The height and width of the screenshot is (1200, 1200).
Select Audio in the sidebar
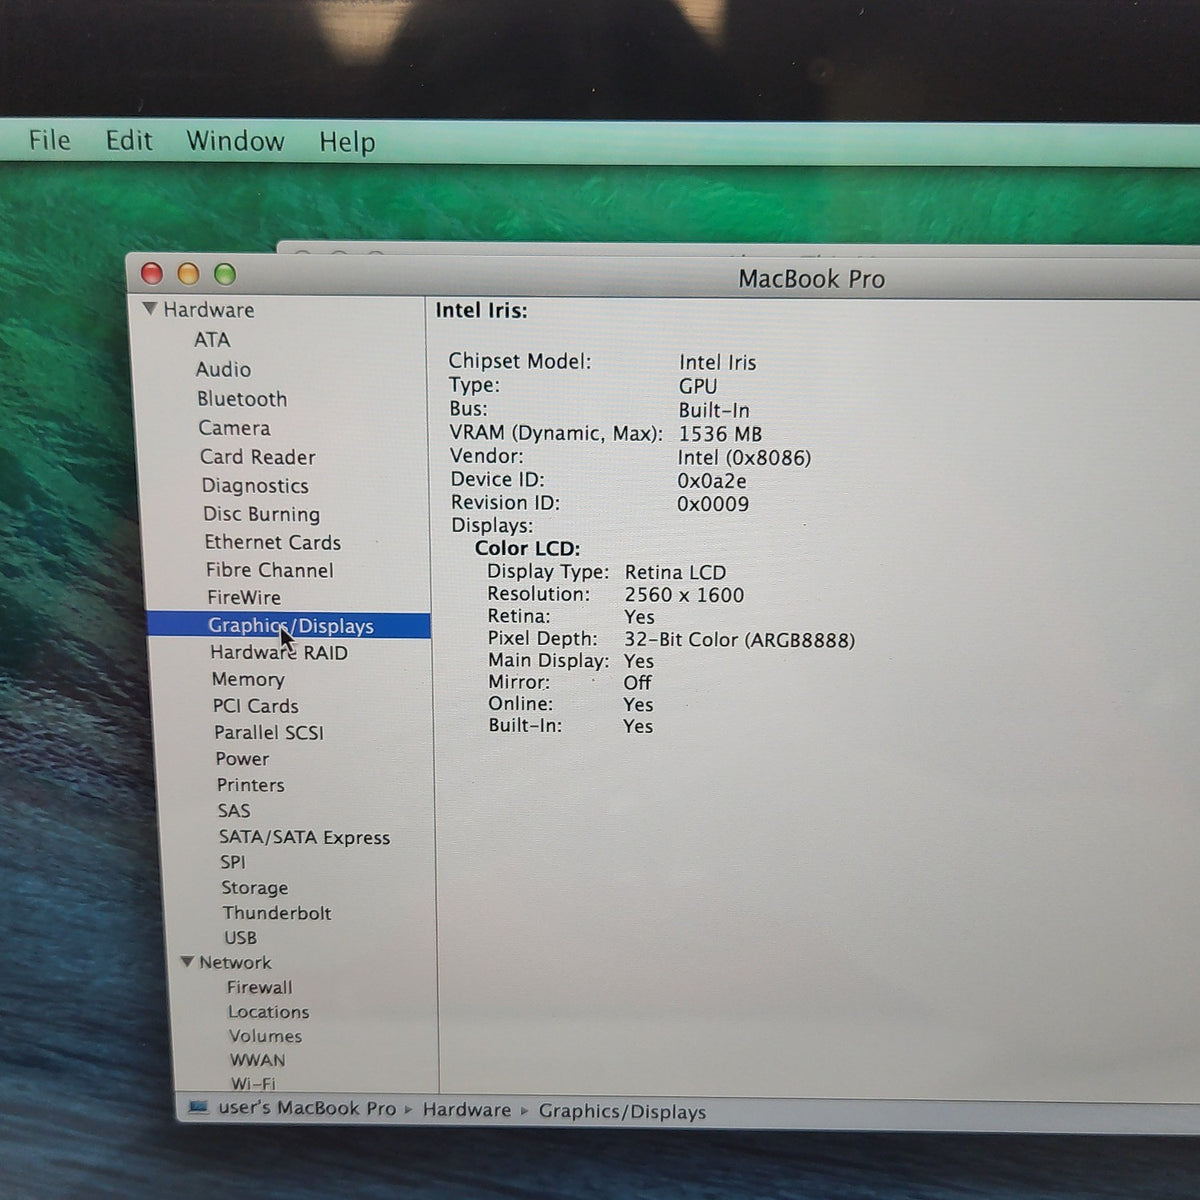[223, 369]
